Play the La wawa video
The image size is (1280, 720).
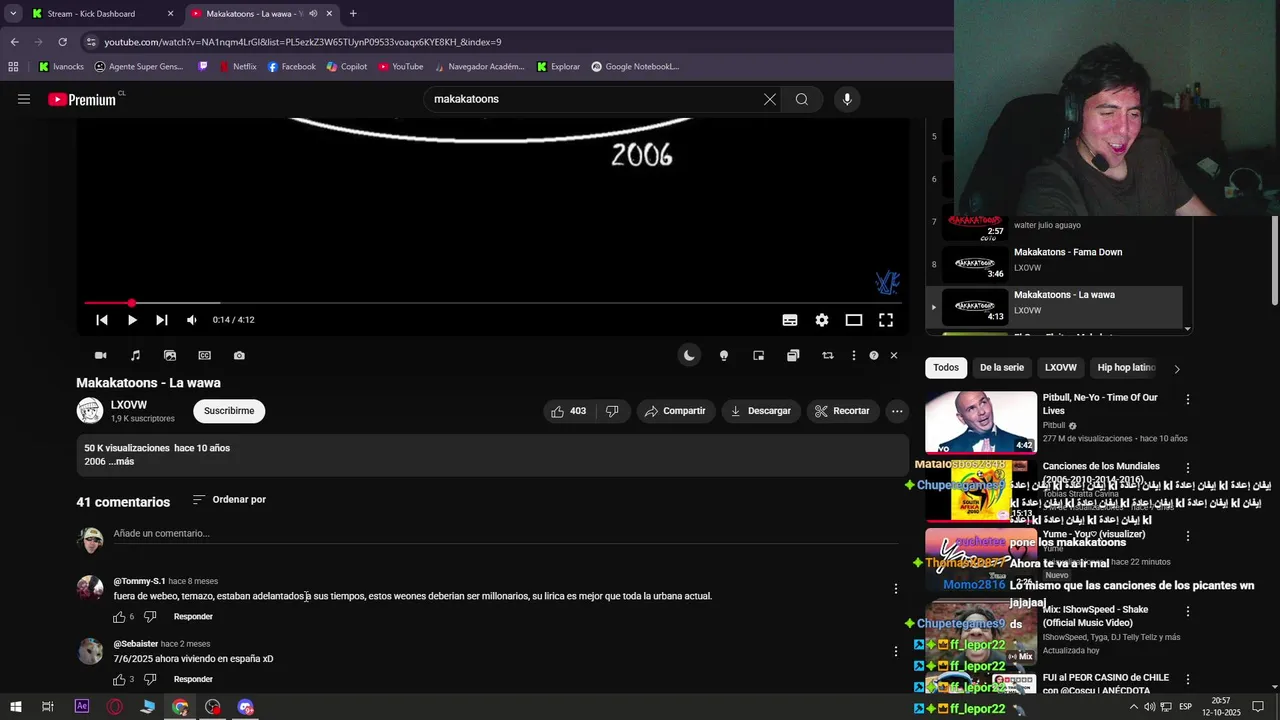132,320
